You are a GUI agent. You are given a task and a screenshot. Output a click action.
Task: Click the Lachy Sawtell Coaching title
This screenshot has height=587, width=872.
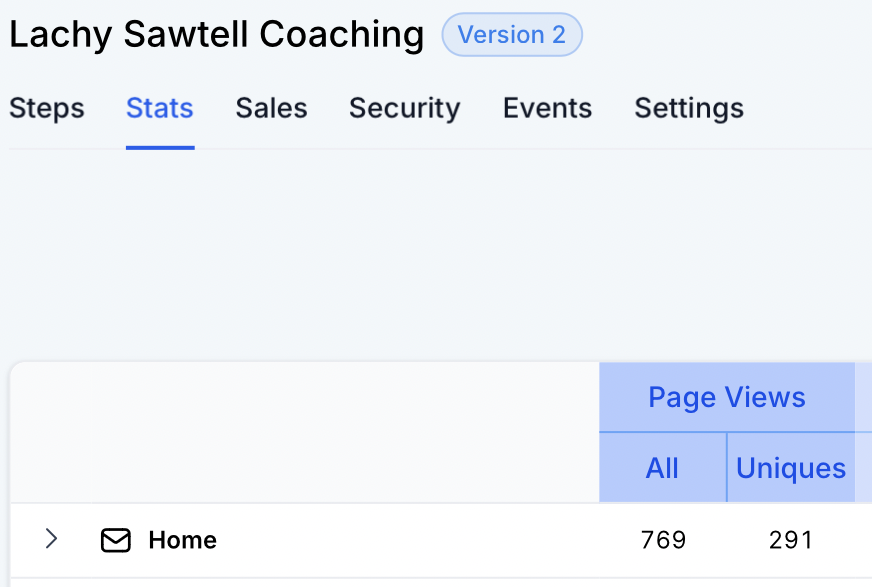217,35
